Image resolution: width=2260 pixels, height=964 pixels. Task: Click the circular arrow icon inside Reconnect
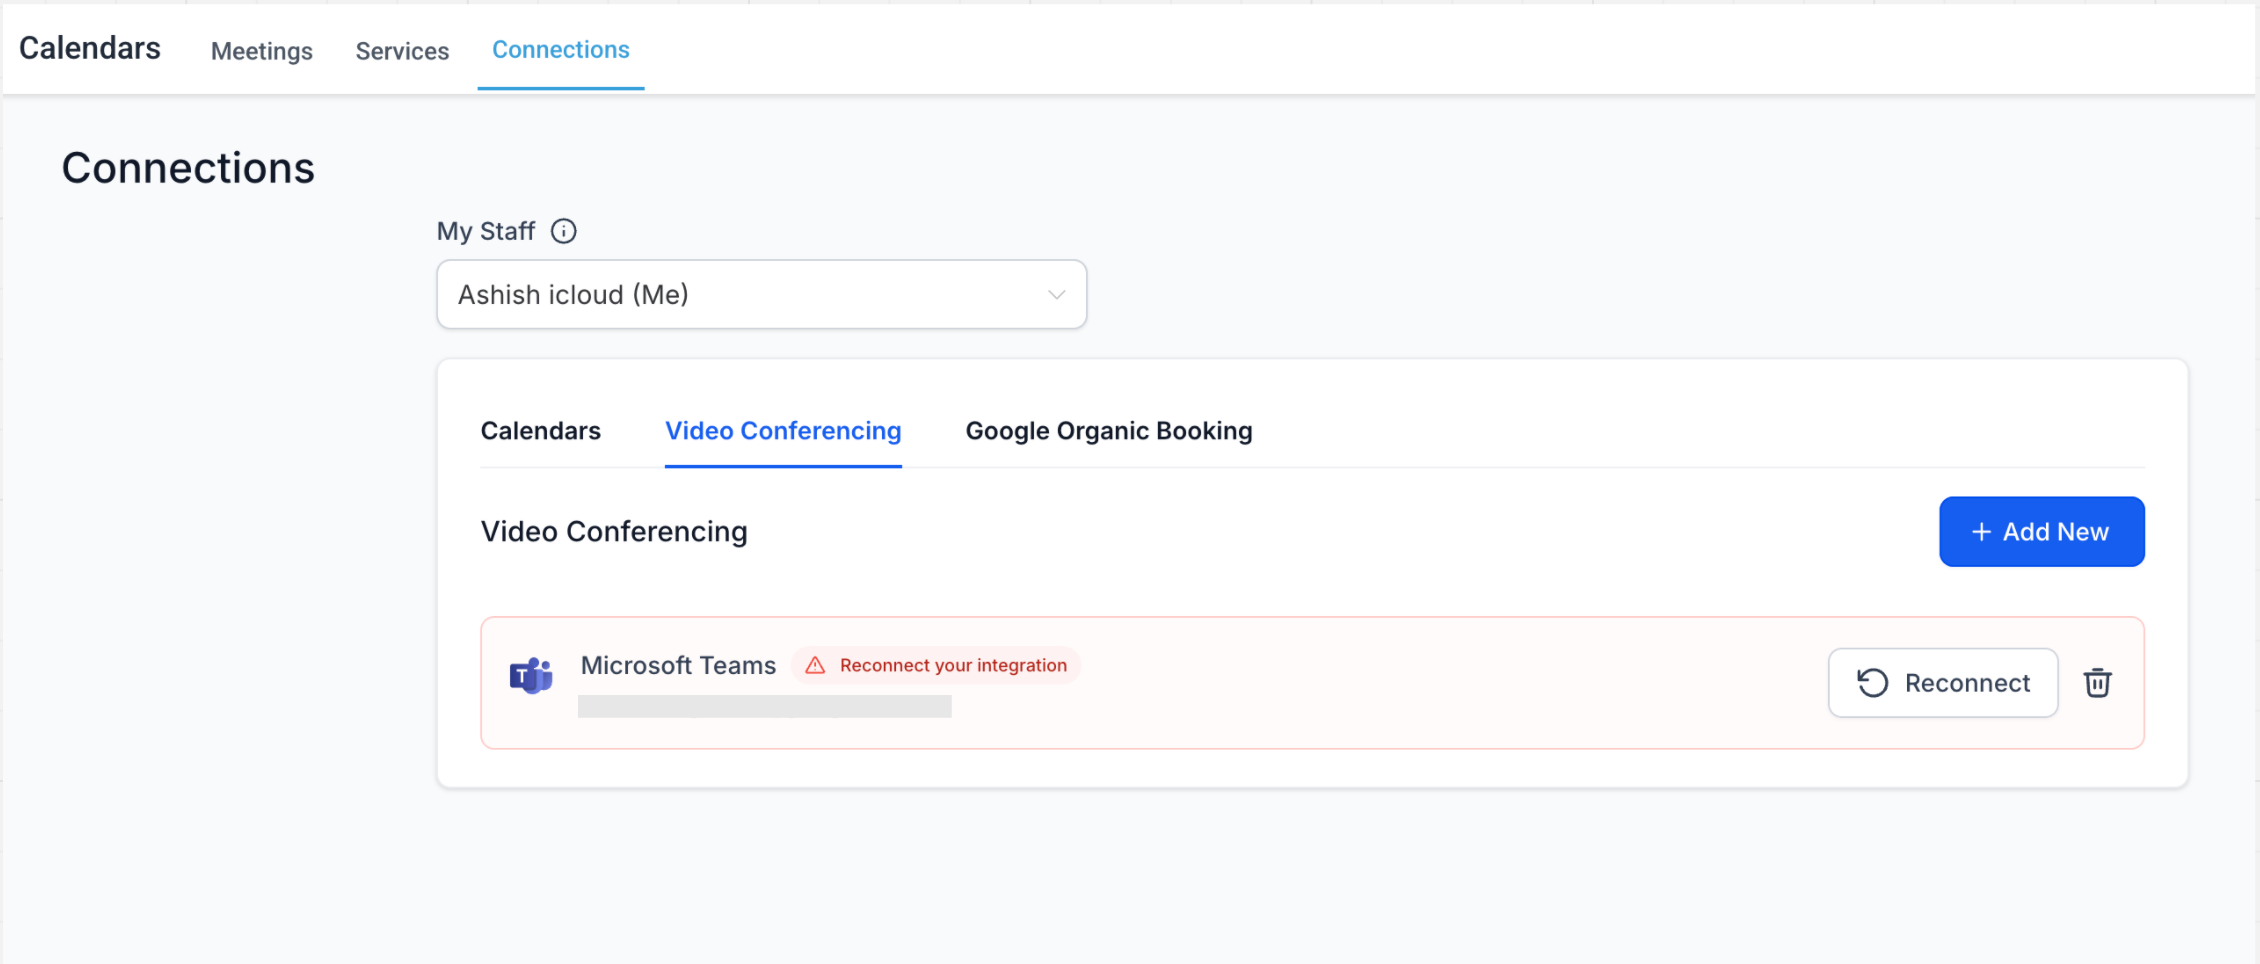(x=1872, y=683)
